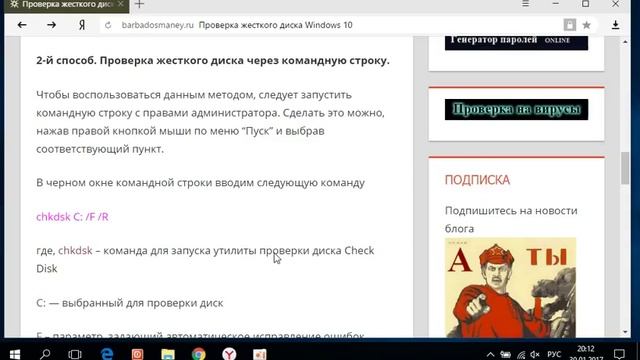
Task: Open the downloads panel
Action: point(616,25)
